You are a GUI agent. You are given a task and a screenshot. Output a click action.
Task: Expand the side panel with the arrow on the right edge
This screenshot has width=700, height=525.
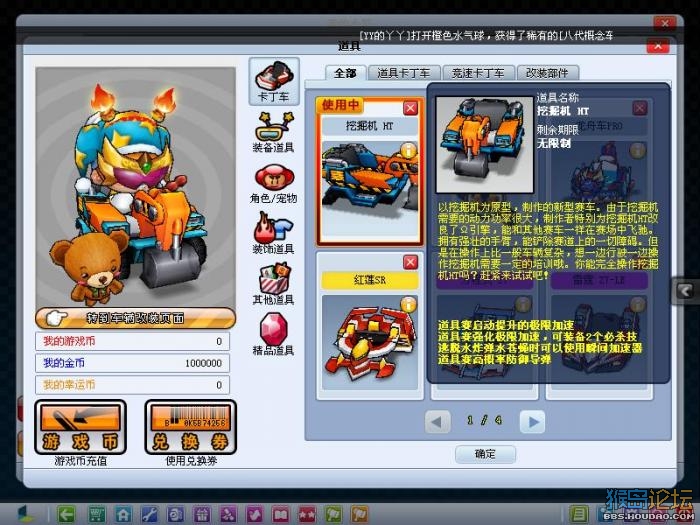(x=685, y=292)
